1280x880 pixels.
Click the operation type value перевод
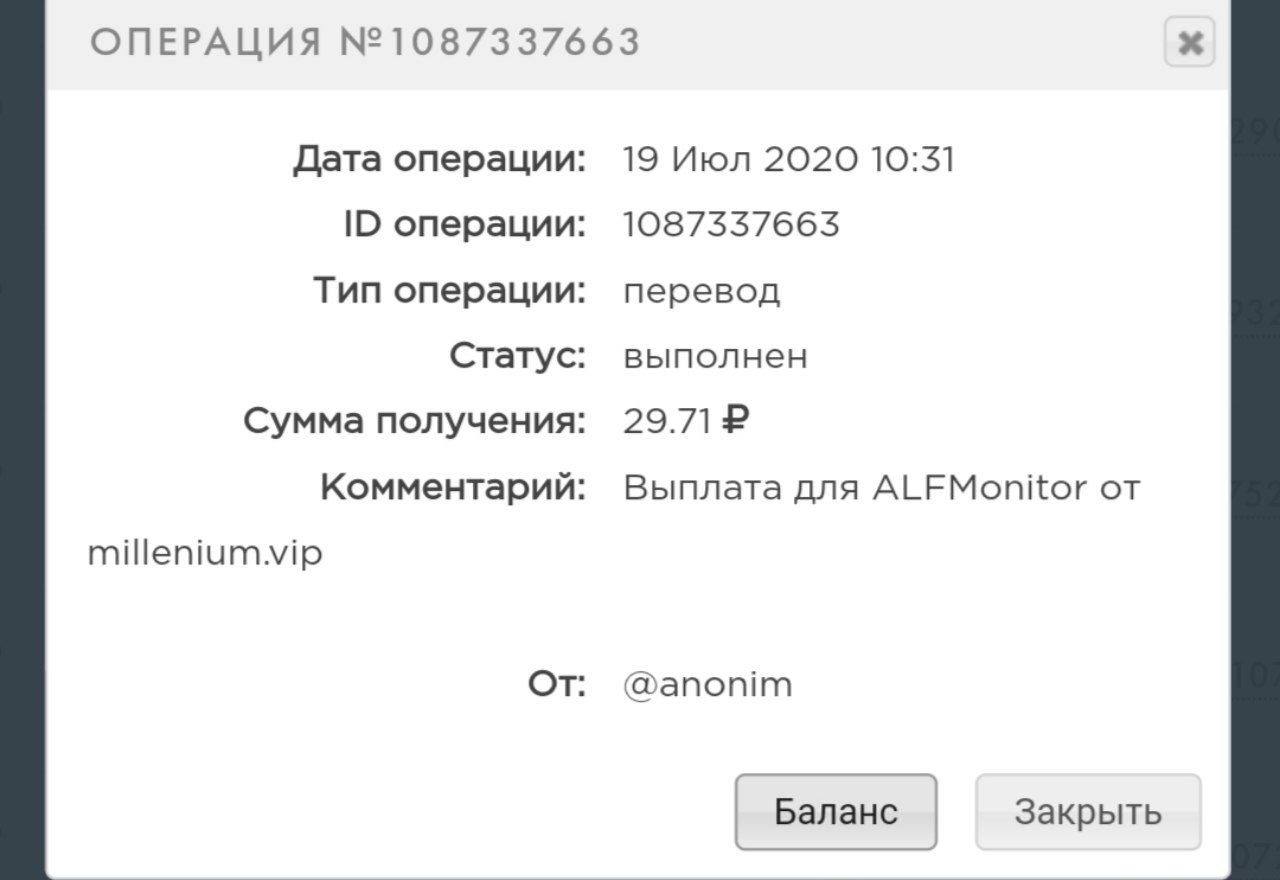click(x=701, y=291)
